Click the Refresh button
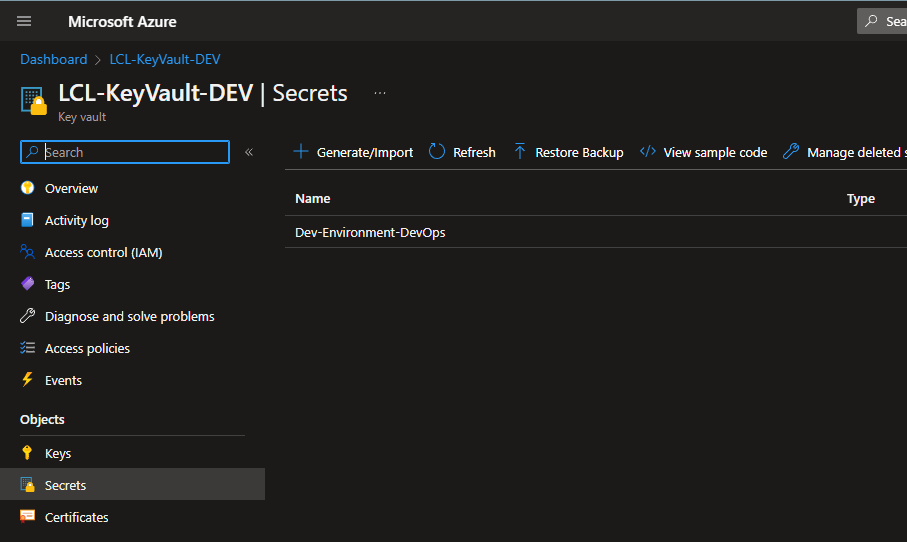The image size is (907, 542). [474, 153]
